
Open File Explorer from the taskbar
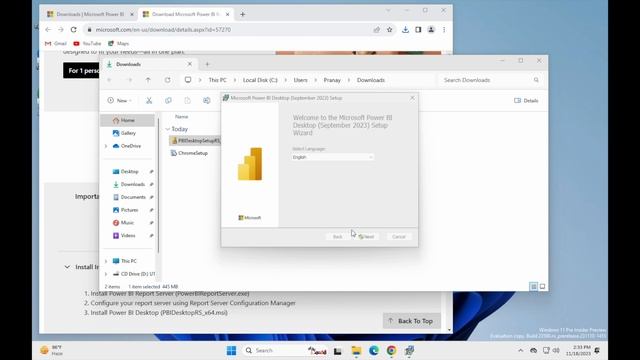[356, 351]
